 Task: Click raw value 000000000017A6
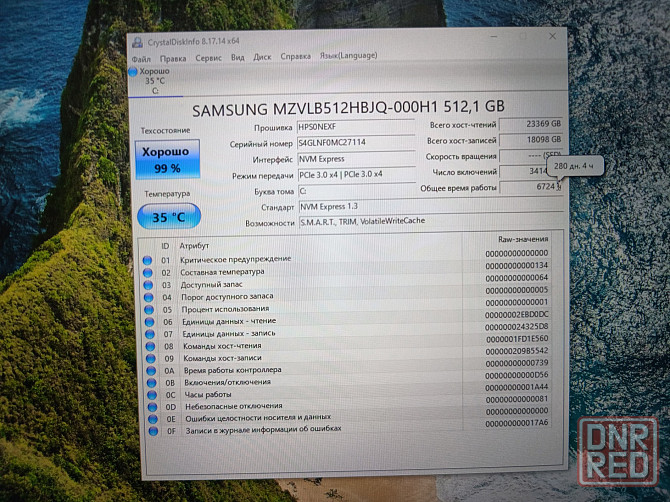(517, 423)
